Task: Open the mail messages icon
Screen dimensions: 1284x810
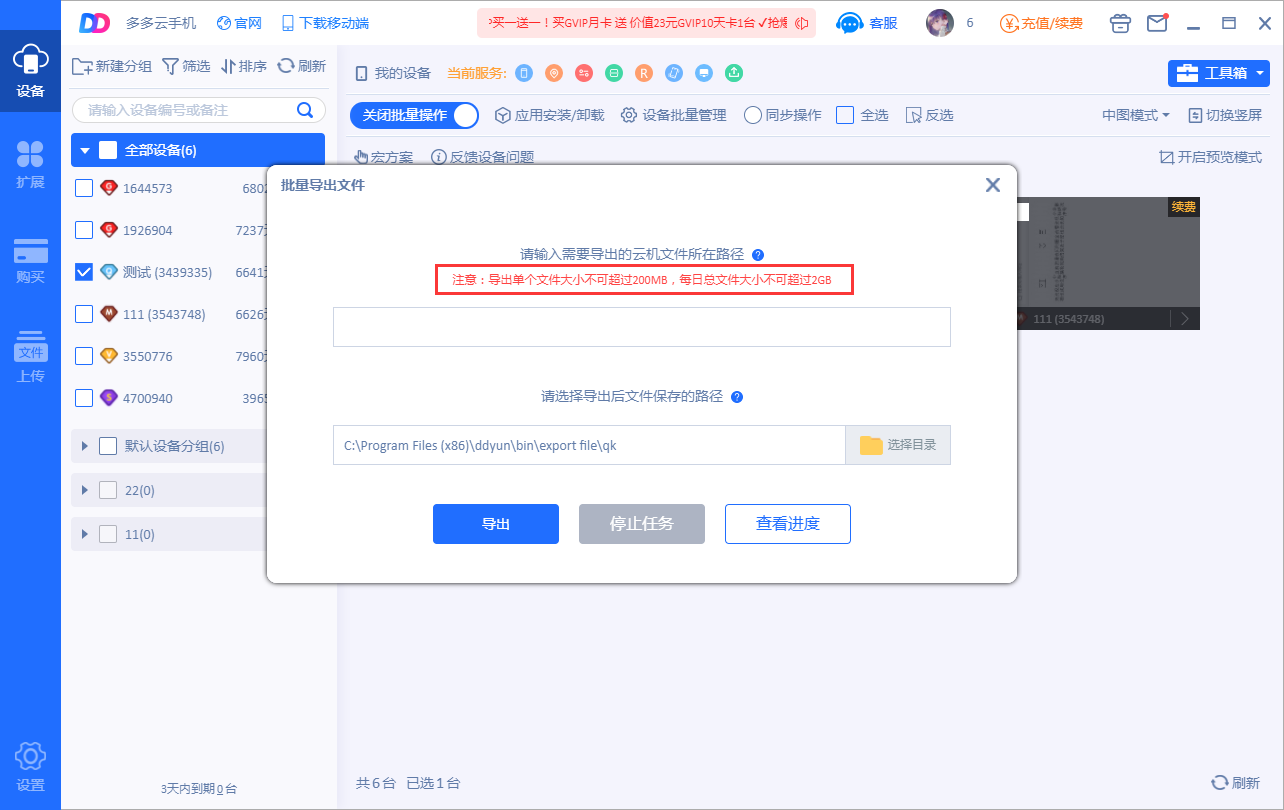Action: (x=1157, y=22)
